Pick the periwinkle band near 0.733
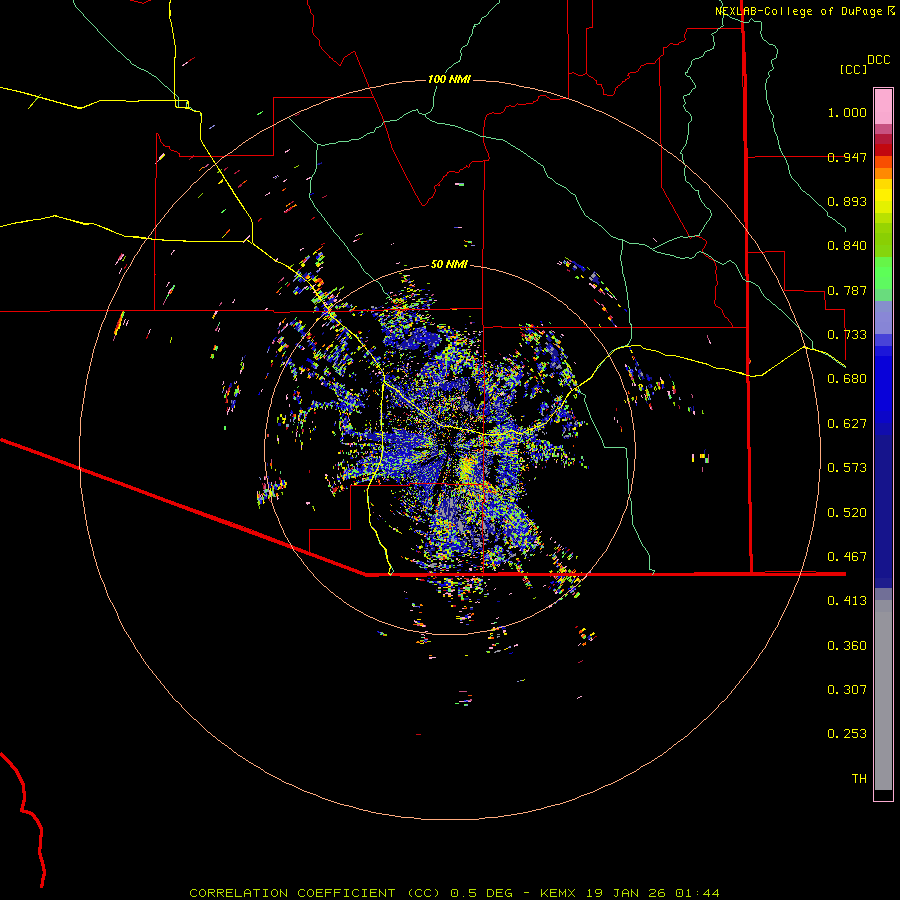 coord(883,318)
